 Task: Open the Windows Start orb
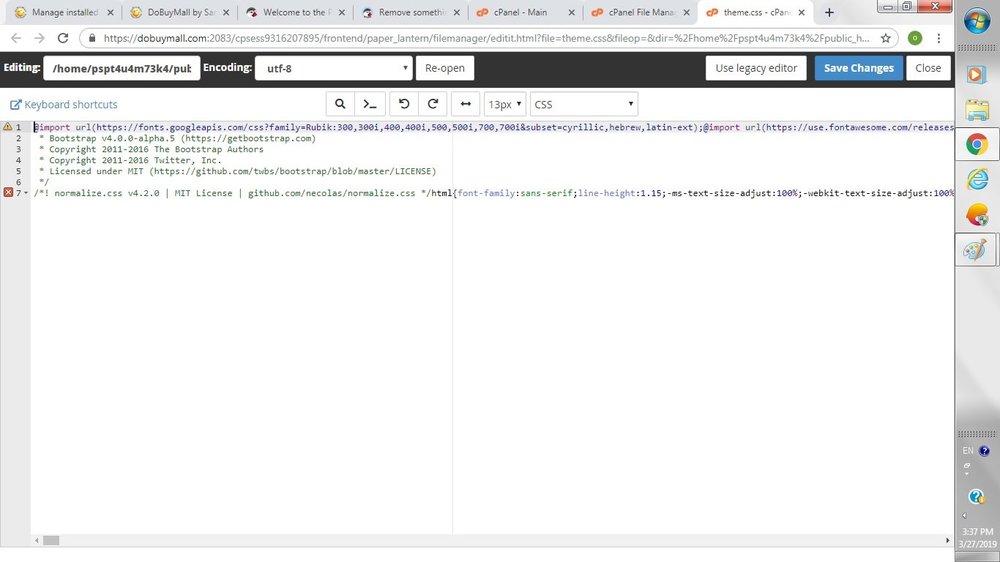[x=976, y=21]
